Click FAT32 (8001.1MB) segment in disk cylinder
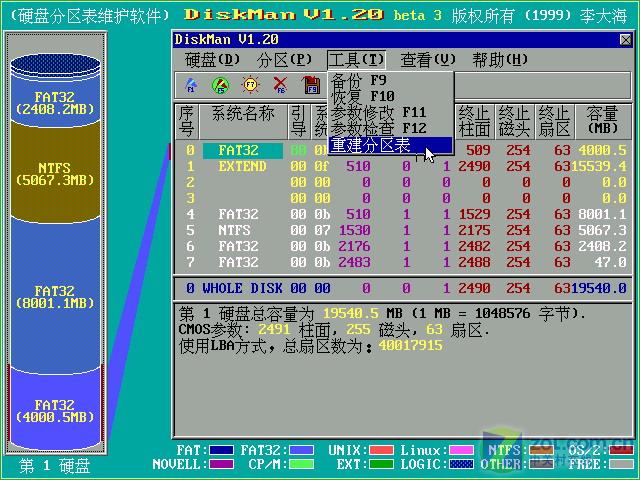Viewport: 640px width, 480px height. click(x=55, y=296)
